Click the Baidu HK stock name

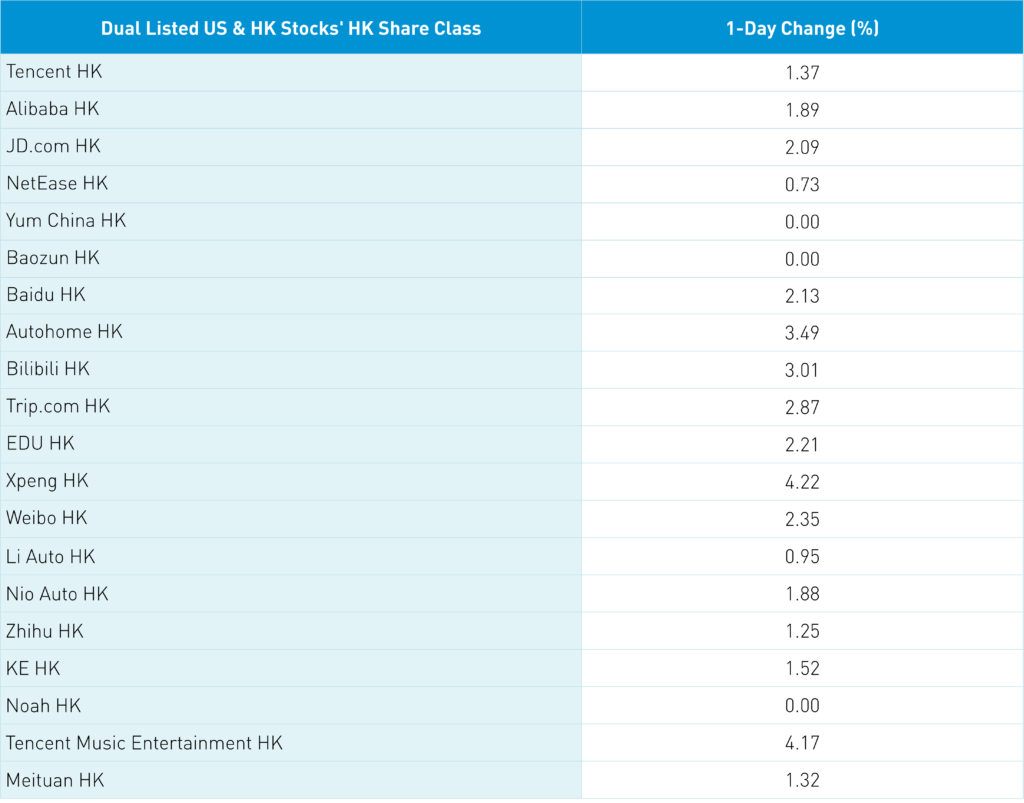click(x=46, y=295)
